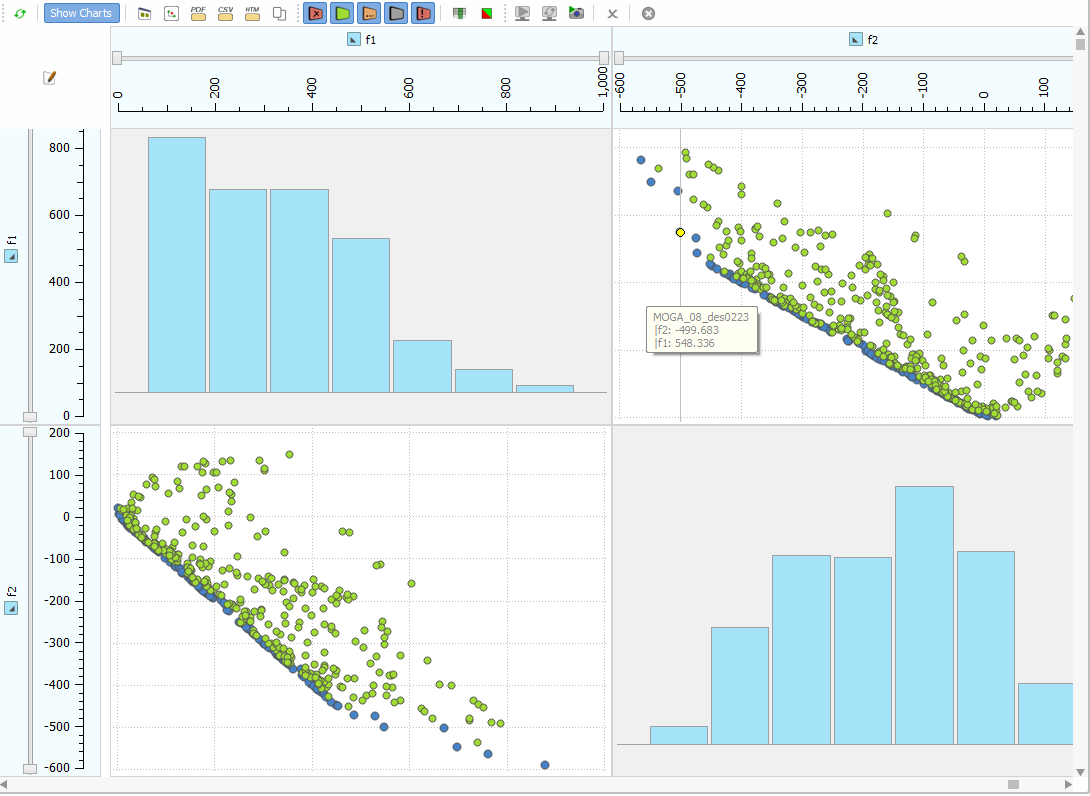Click the vertical scrollbar down arrow
This screenshot has height=796, width=1090.
tap(1080, 772)
